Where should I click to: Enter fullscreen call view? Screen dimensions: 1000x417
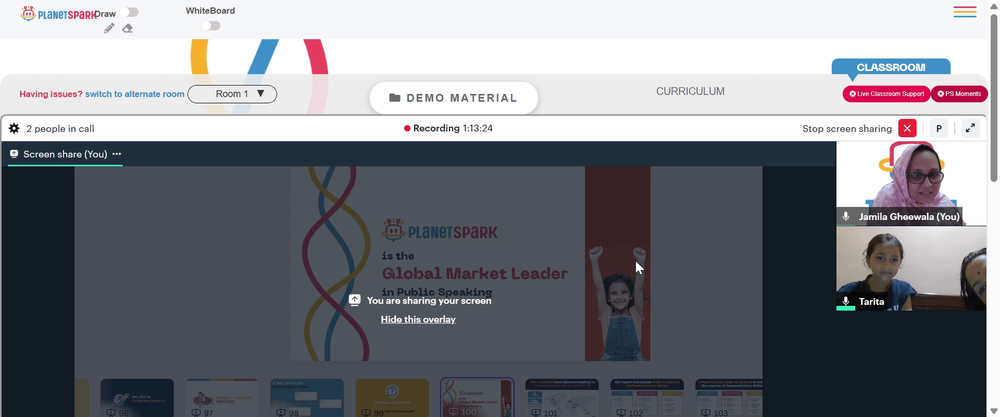(x=970, y=128)
